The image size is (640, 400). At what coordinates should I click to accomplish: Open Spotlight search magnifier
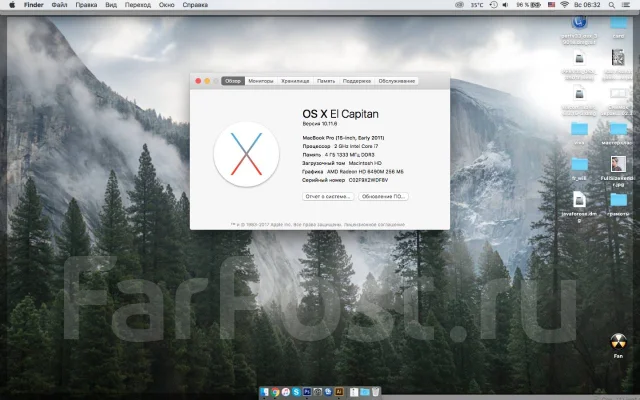pyautogui.click(x=611, y=5)
